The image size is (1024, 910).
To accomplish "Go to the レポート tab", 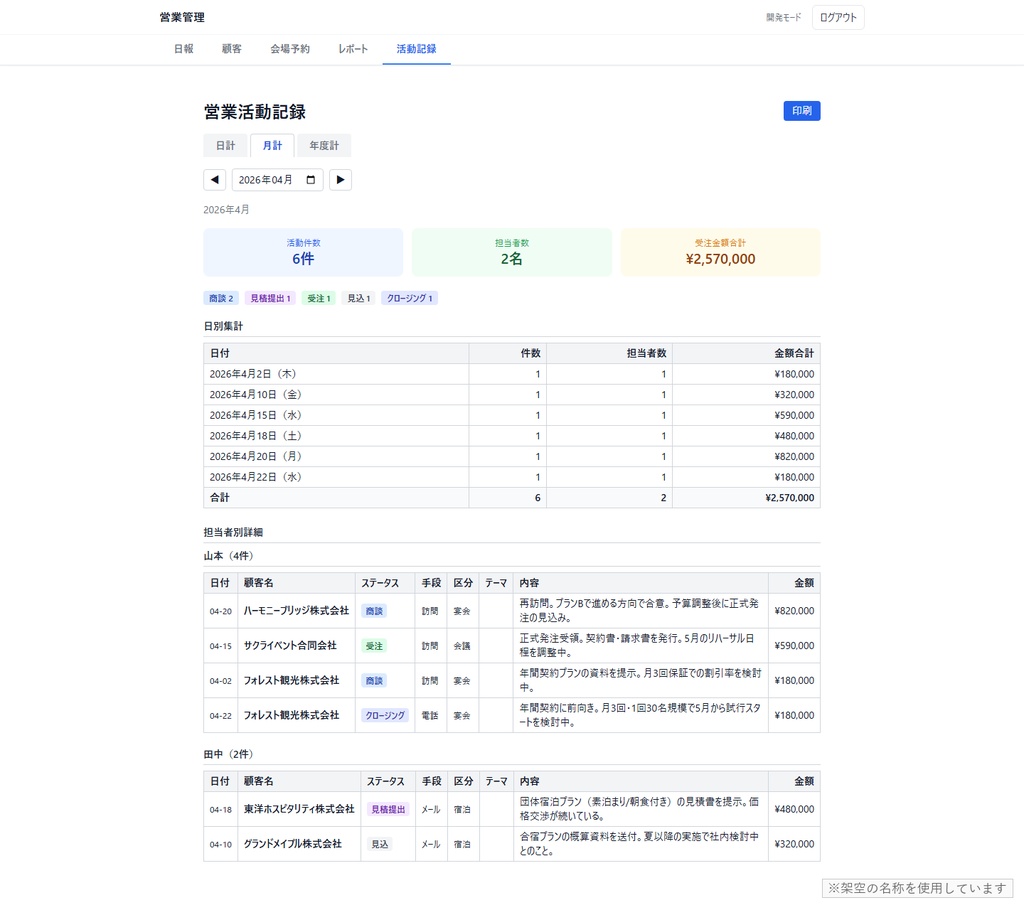I will tap(352, 48).
